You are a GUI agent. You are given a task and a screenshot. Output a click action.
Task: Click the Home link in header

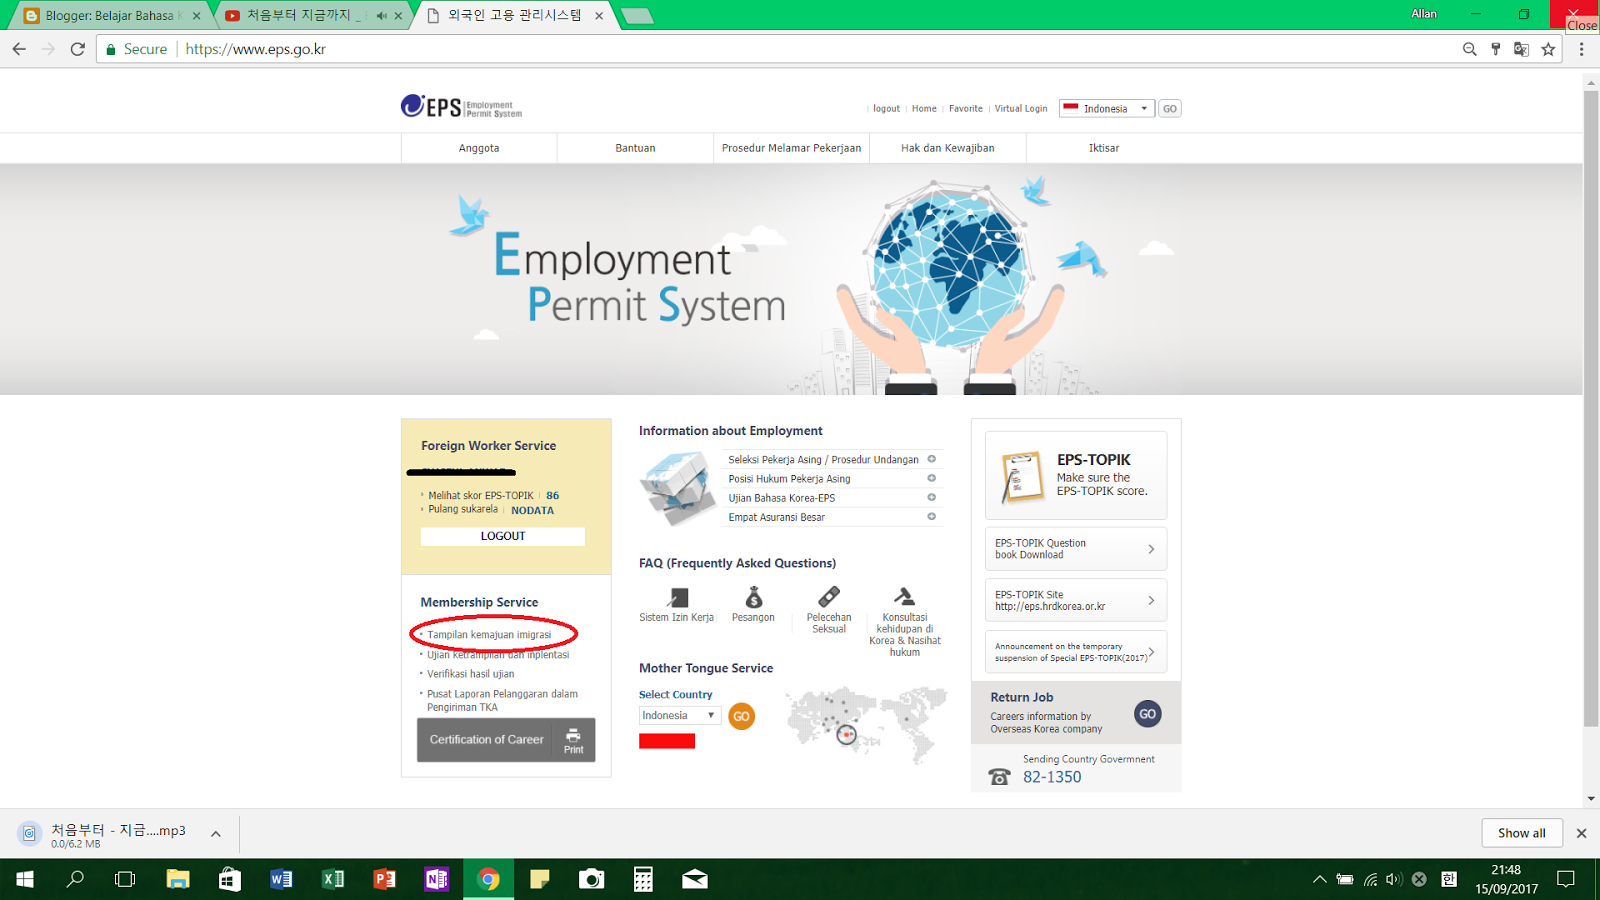tap(924, 108)
